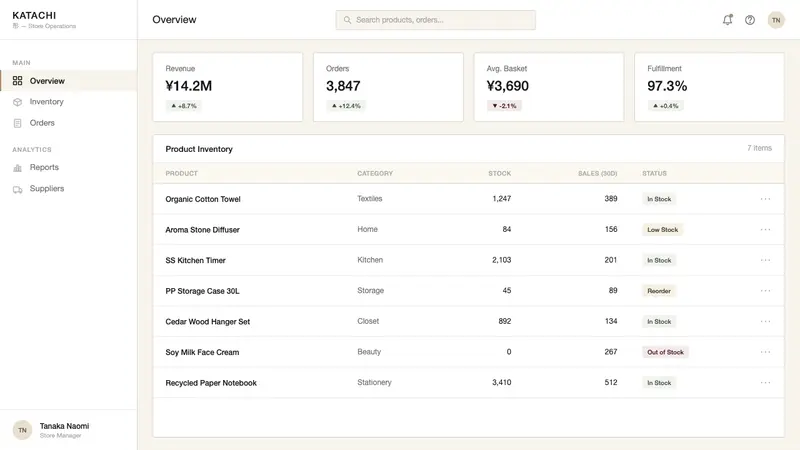
Task: Open row menu for SS Kitchen Timer
Action: click(765, 260)
